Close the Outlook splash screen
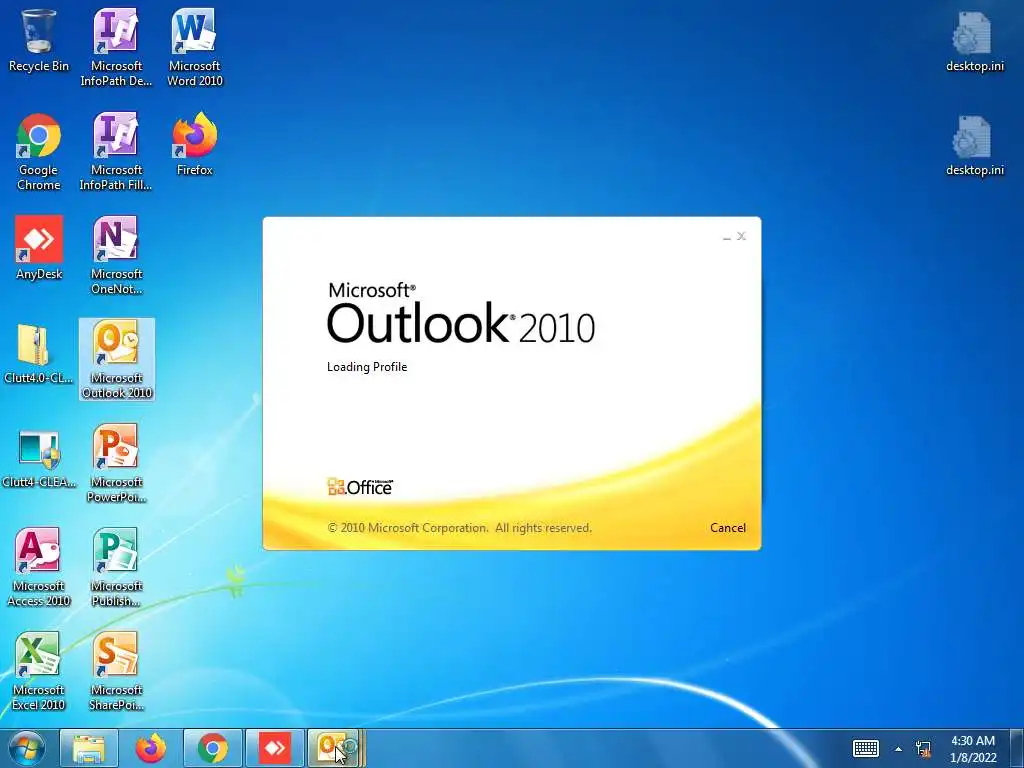This screenshot has width=1024, height=768. pos(741,236)
